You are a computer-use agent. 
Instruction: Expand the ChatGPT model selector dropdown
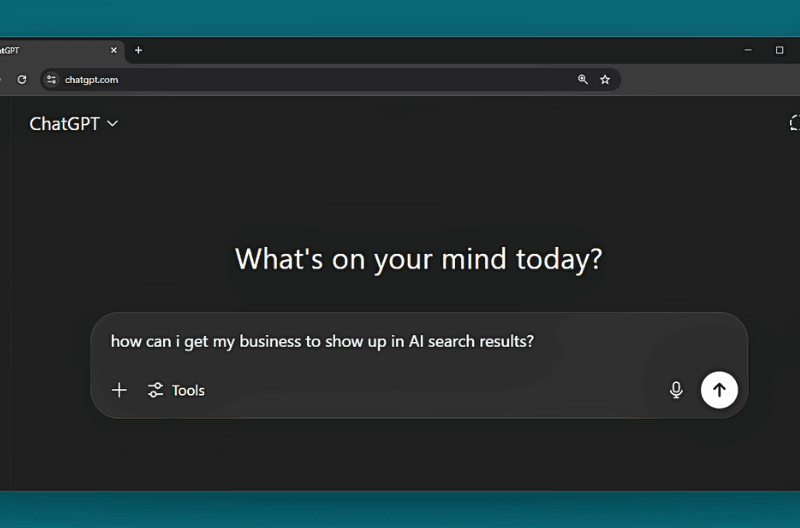point(73,123)
